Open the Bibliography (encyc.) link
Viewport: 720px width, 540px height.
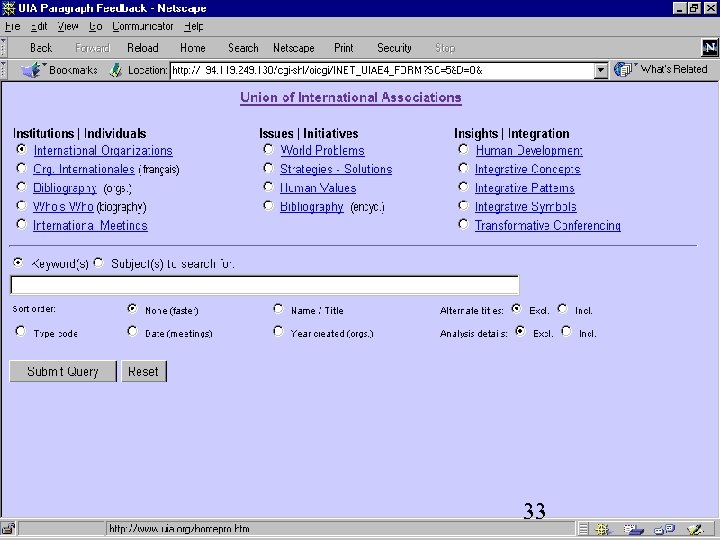pos(312,207)
